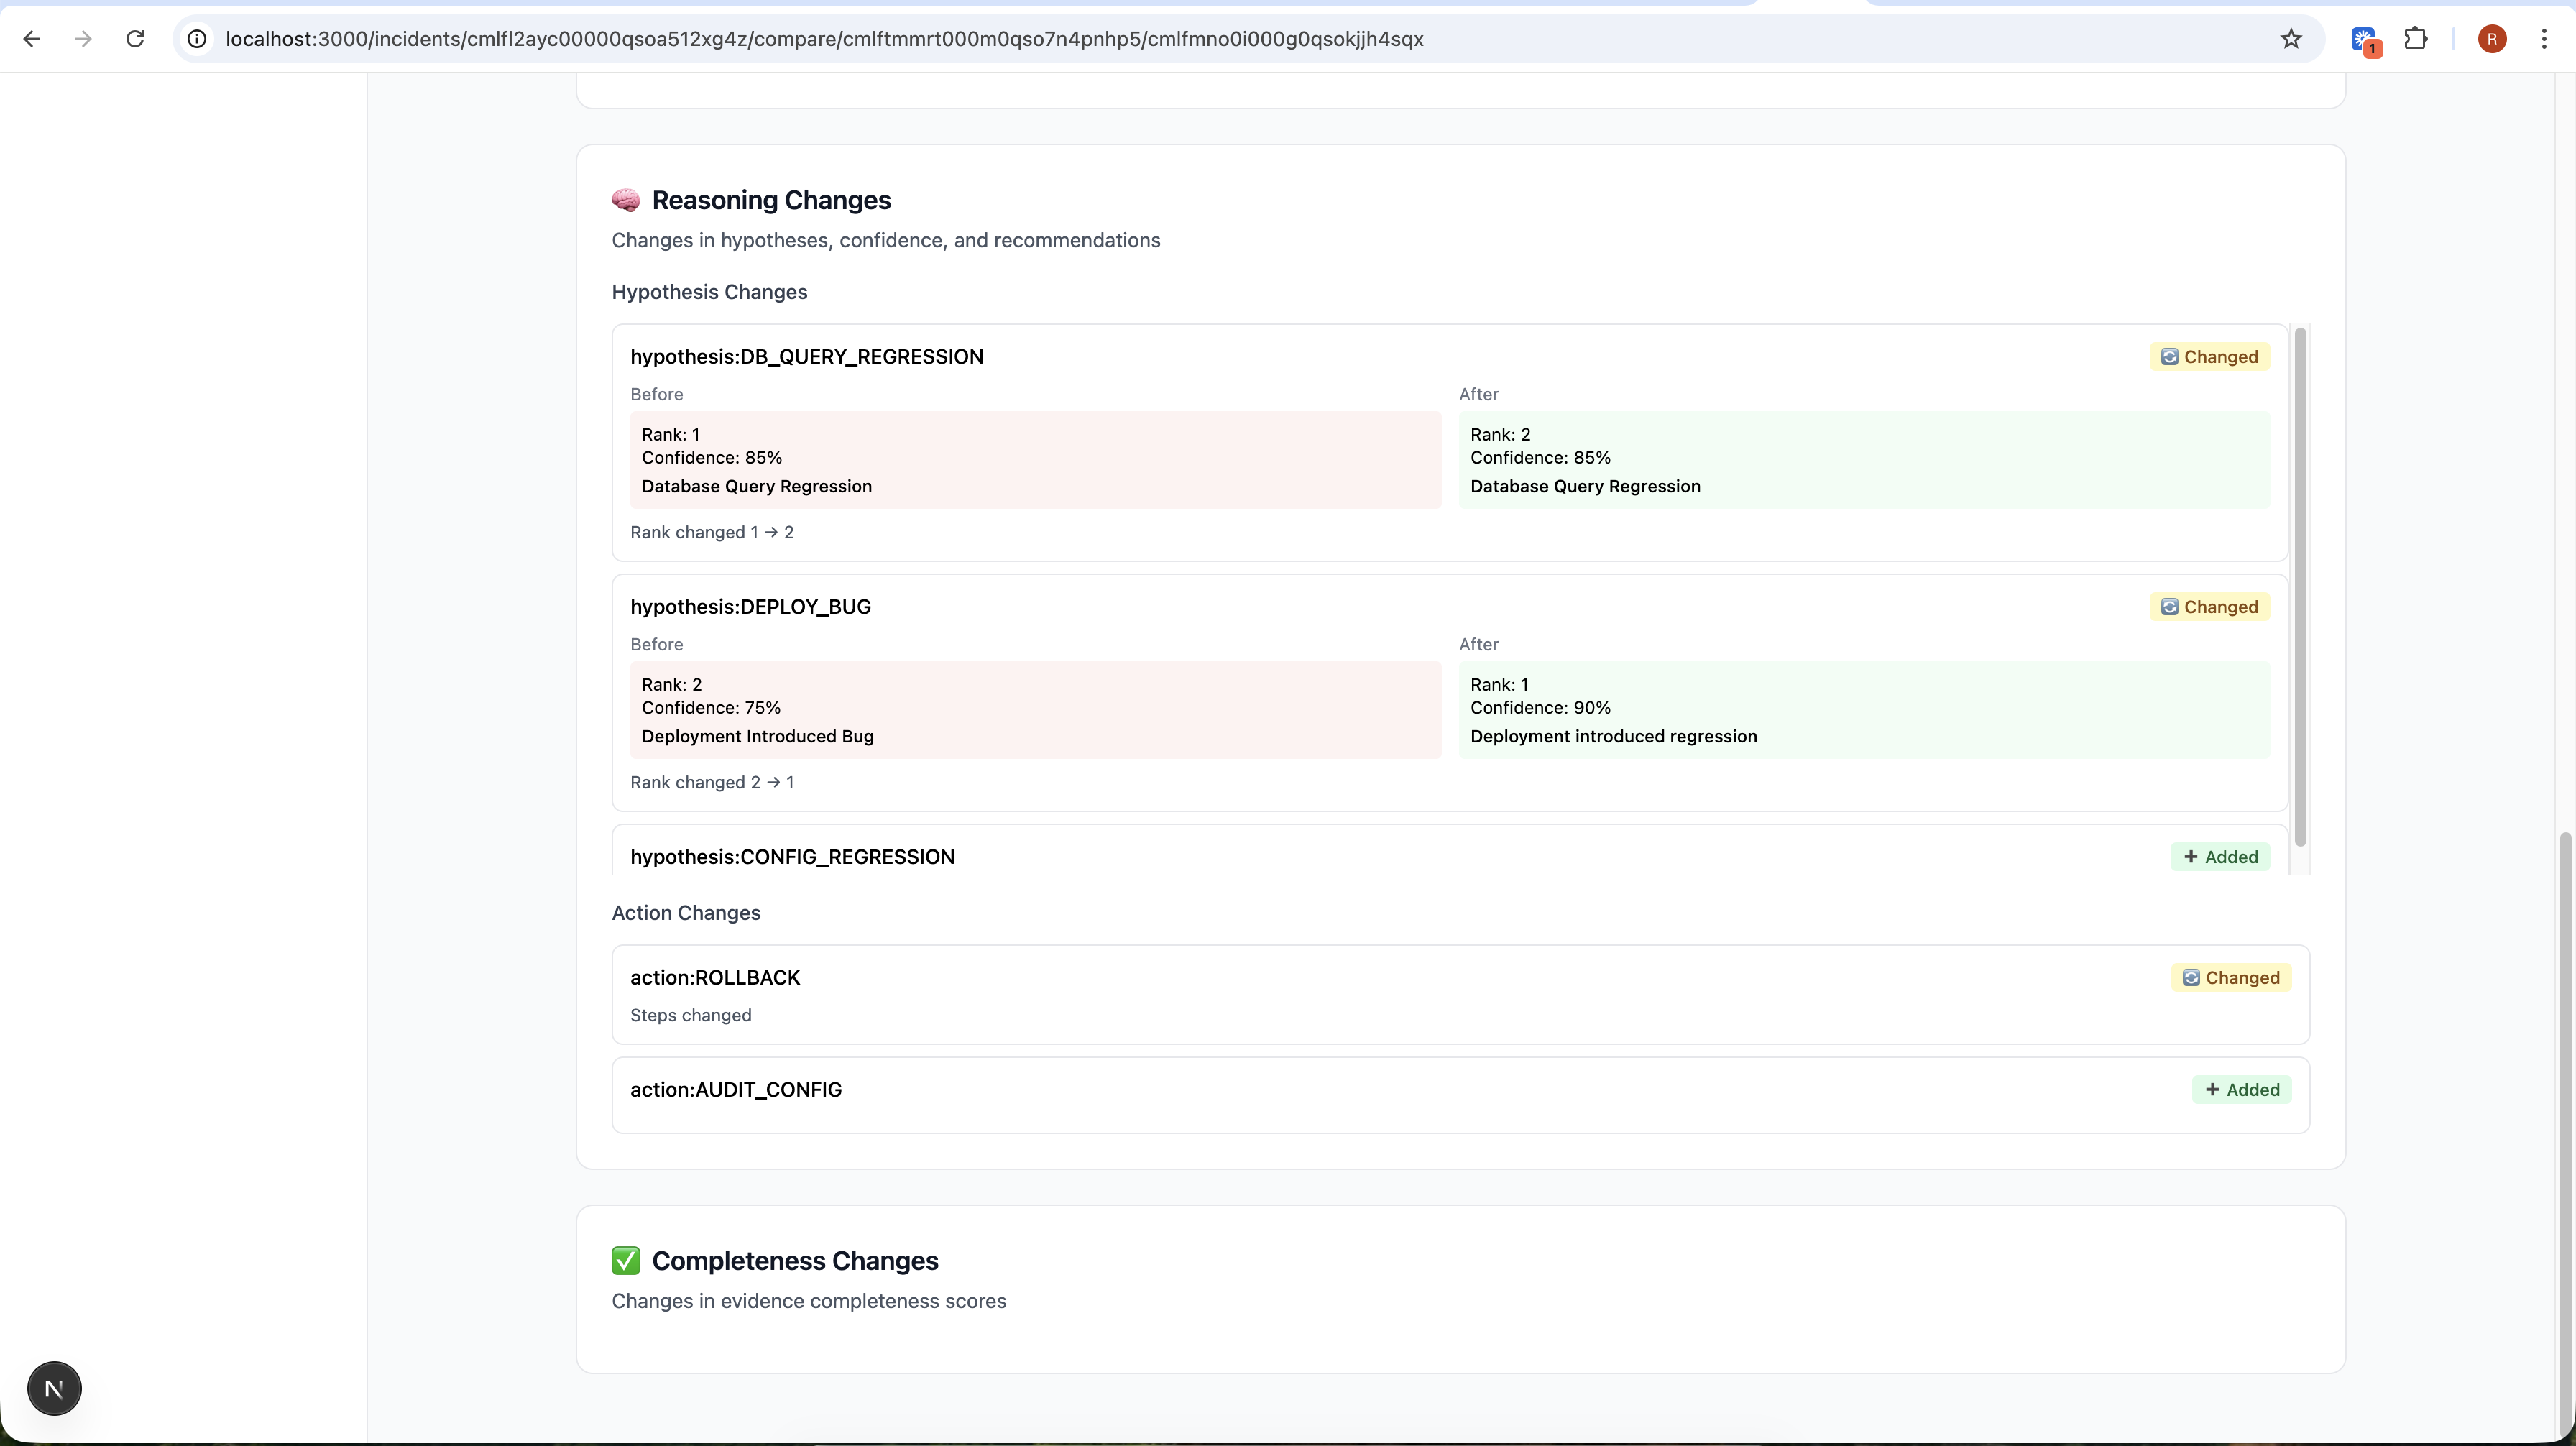
Task: Open the Extensions puzzle icon
Action: pos(2416,39)
